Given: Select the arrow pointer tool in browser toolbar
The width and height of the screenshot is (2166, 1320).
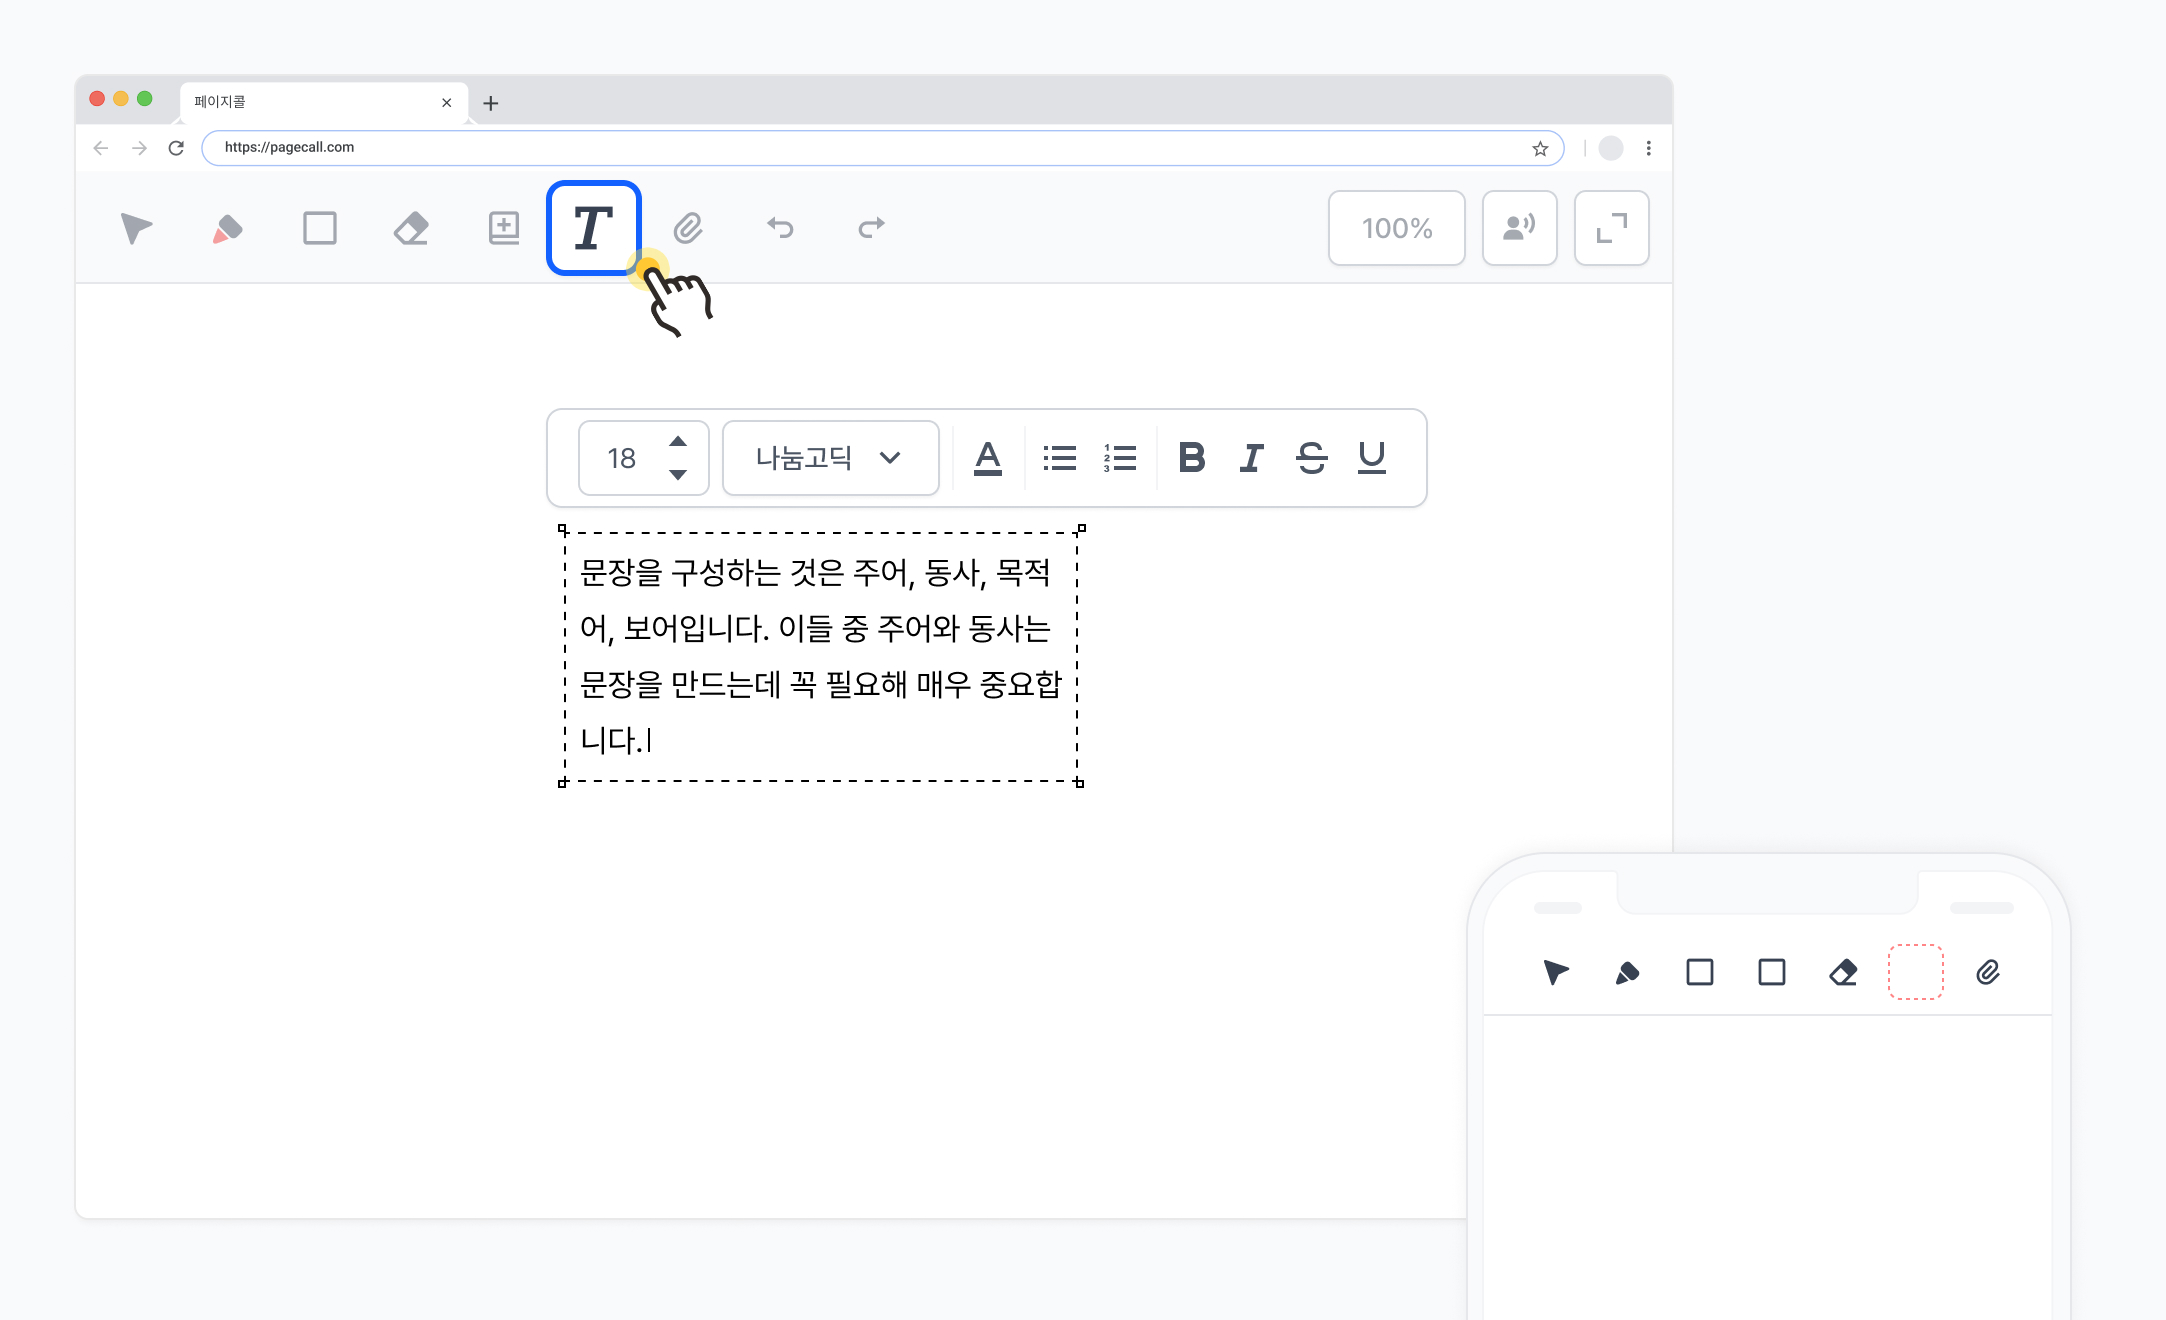Looking at the screenshot, I should pos(136,228).
